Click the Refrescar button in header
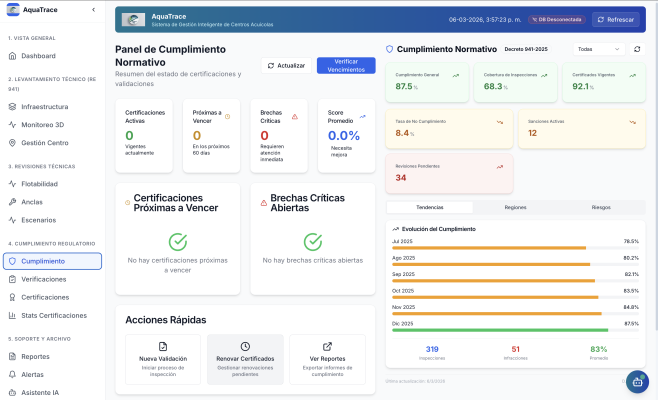This screenshot has height=400, width=658. tap(614, 19)
